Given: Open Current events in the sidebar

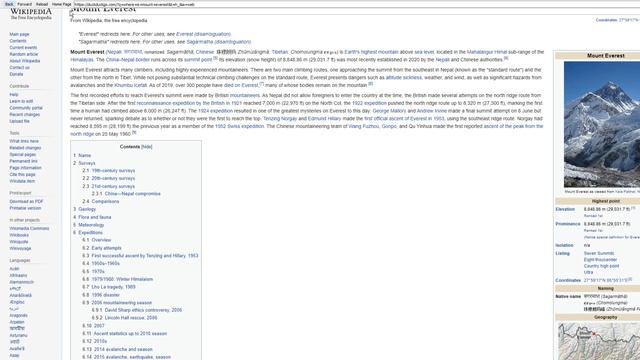Looking at the screenshot, I should 23,47.
